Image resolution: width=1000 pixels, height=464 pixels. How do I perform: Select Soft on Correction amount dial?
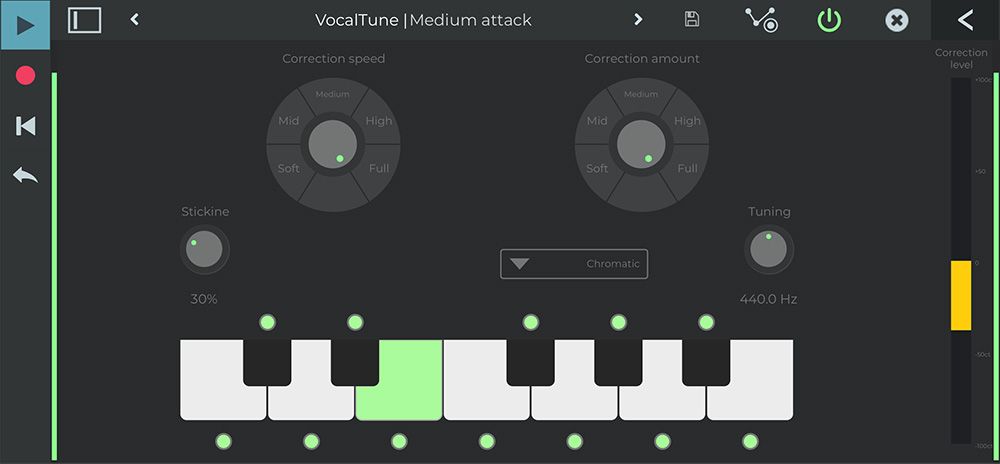point(597,168)
